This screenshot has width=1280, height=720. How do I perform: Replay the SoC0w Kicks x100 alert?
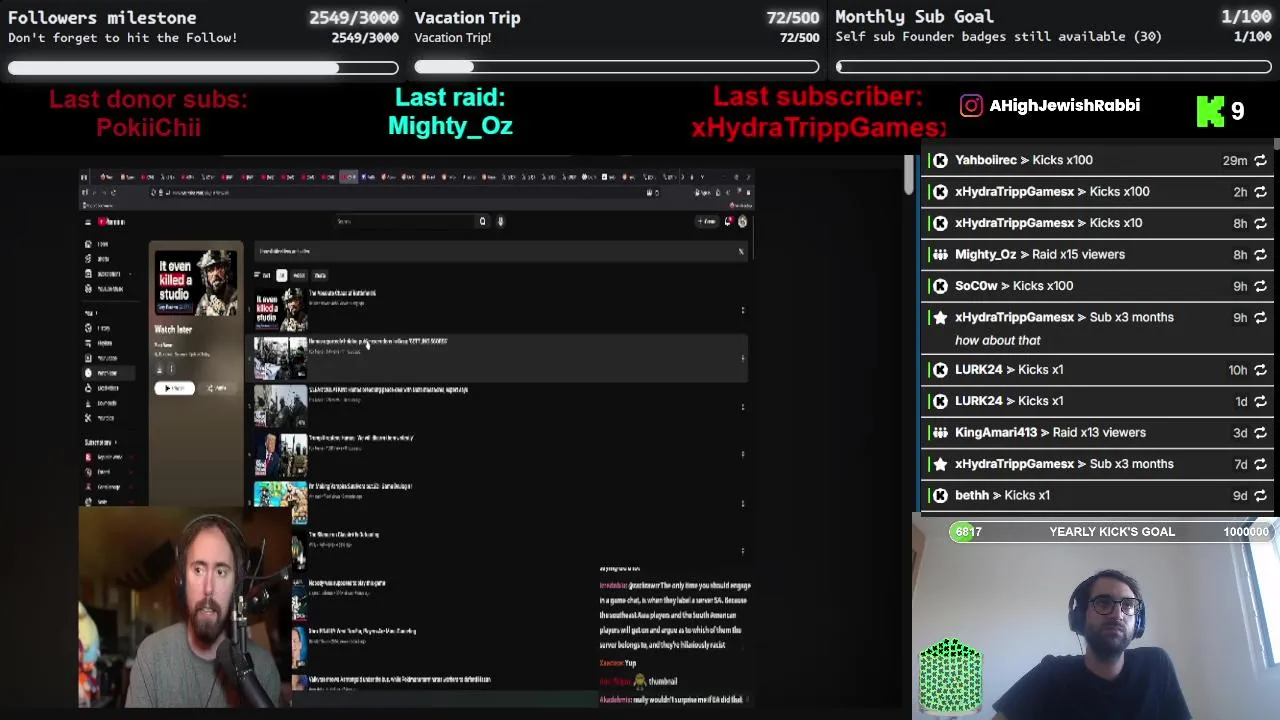pyautogui.click(x=1260, y=286)
